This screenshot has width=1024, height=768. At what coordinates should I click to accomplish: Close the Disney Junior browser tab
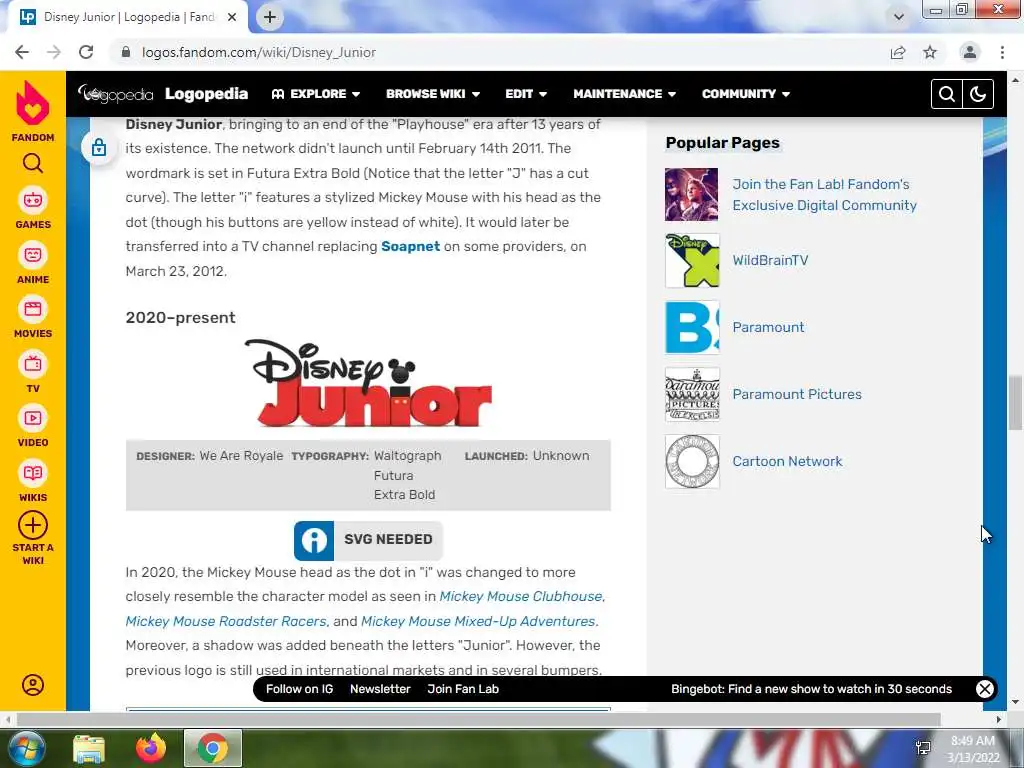click(232, 17)
